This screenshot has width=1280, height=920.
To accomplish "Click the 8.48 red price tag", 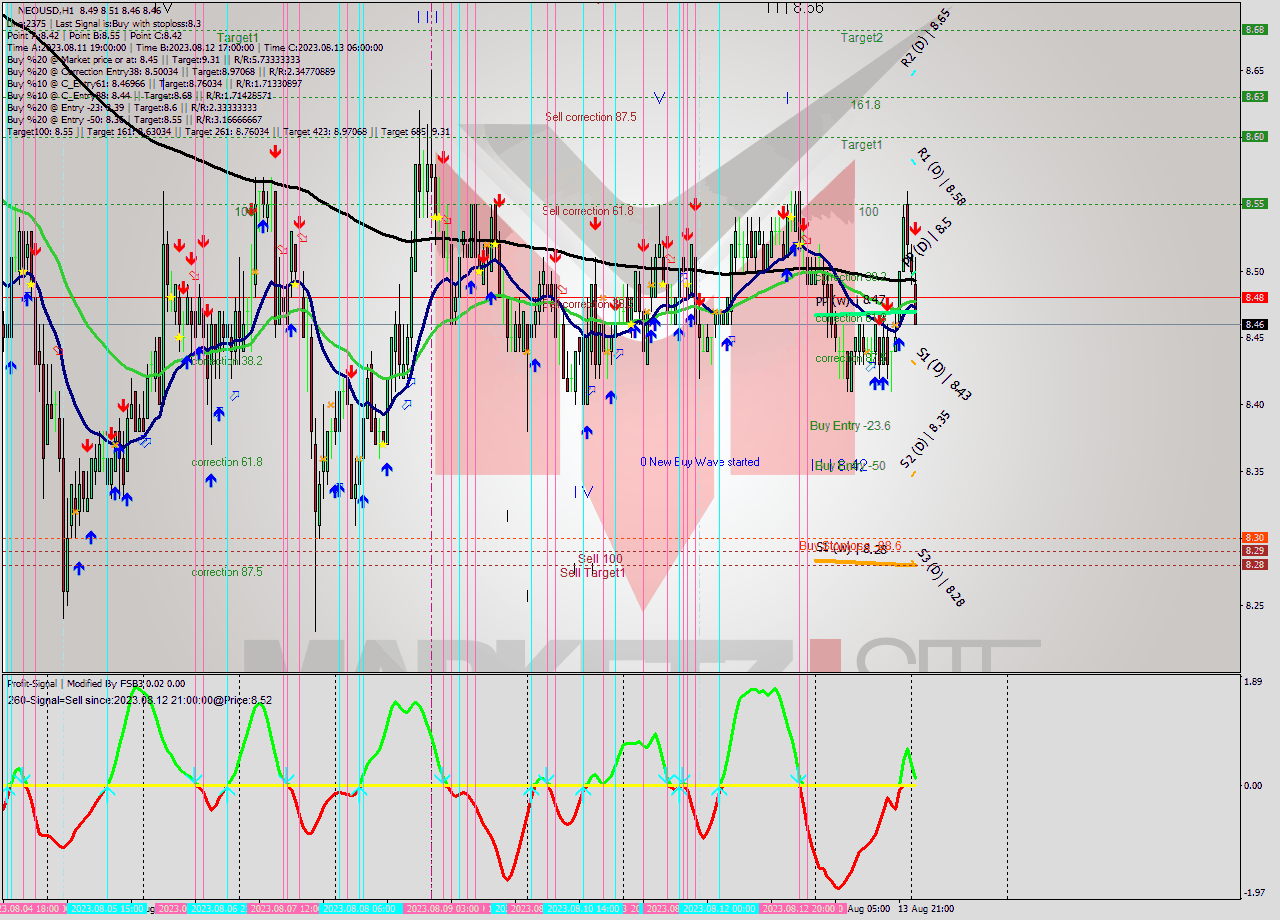I will click(x=1254, y=297).
